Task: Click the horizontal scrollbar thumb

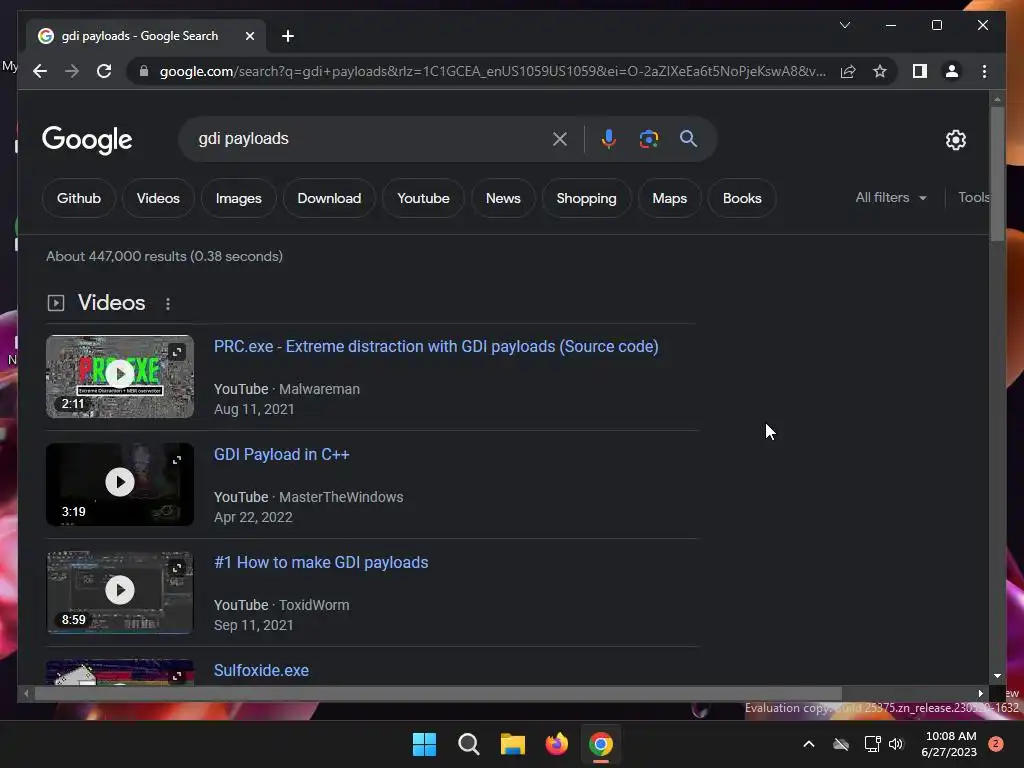Action: (x=438, y=694)
